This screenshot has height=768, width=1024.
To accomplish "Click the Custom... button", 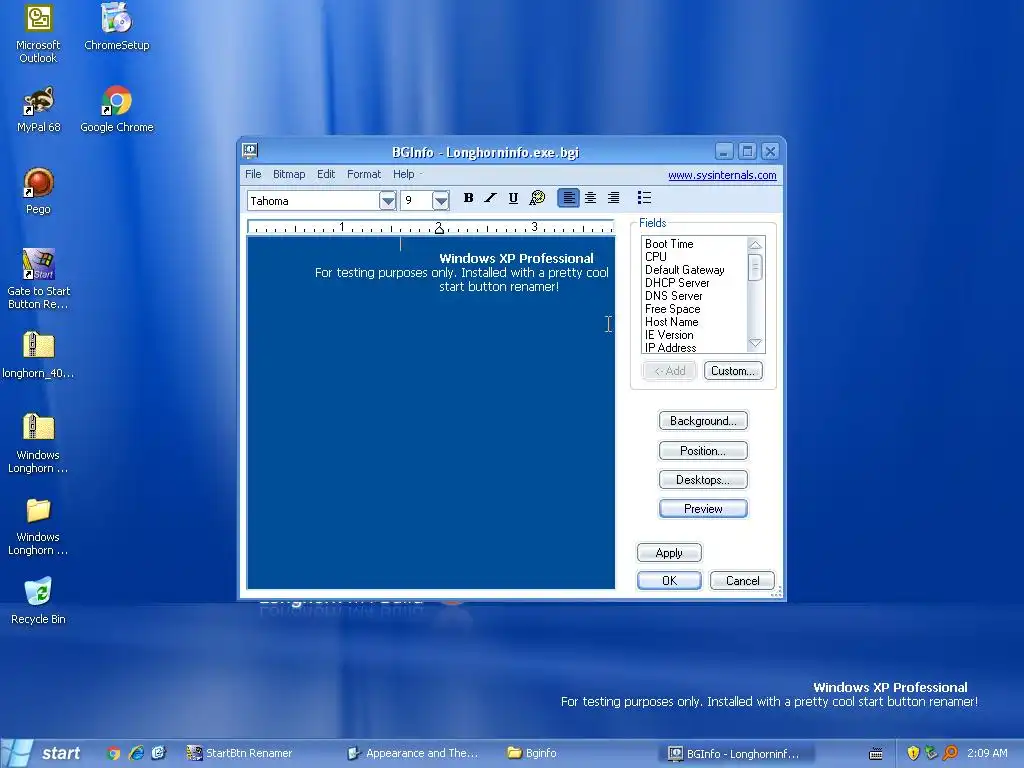I will 733,371.
